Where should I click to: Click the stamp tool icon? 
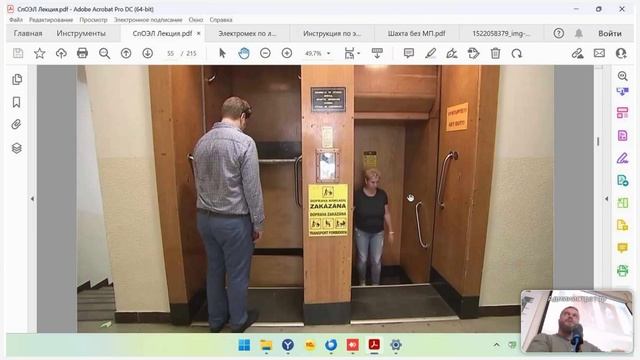point(473,53)
